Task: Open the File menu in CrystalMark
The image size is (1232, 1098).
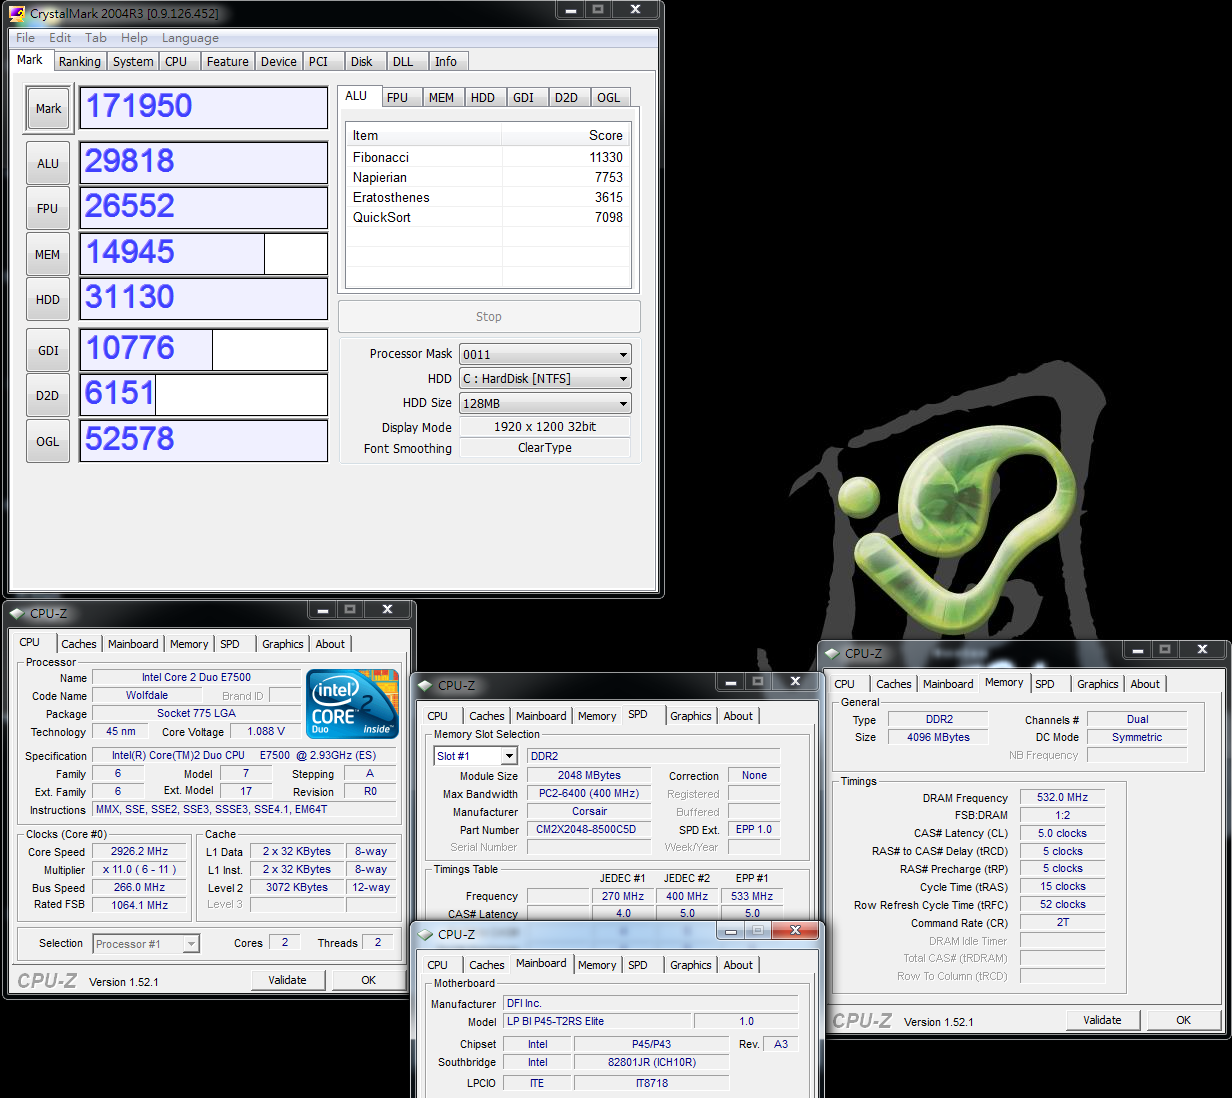Action: click(26, 38)
